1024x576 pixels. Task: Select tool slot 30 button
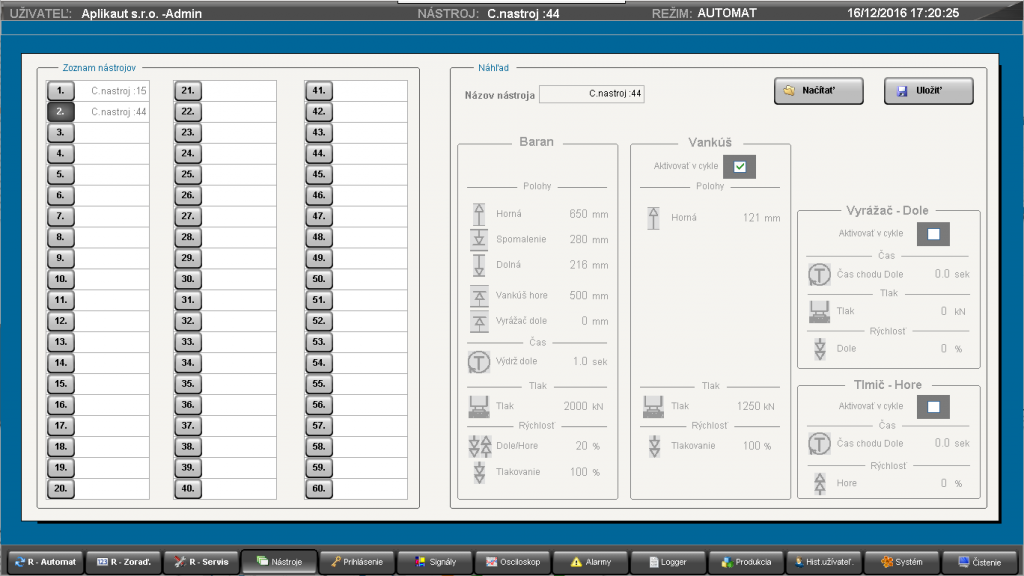click(x=188, y=279)
